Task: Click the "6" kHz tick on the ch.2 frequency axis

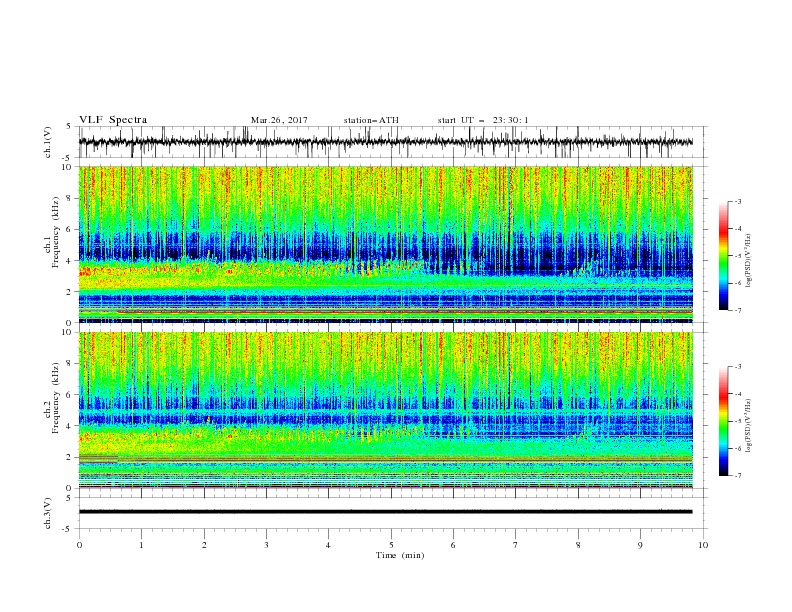Action: tap(69, 395)
